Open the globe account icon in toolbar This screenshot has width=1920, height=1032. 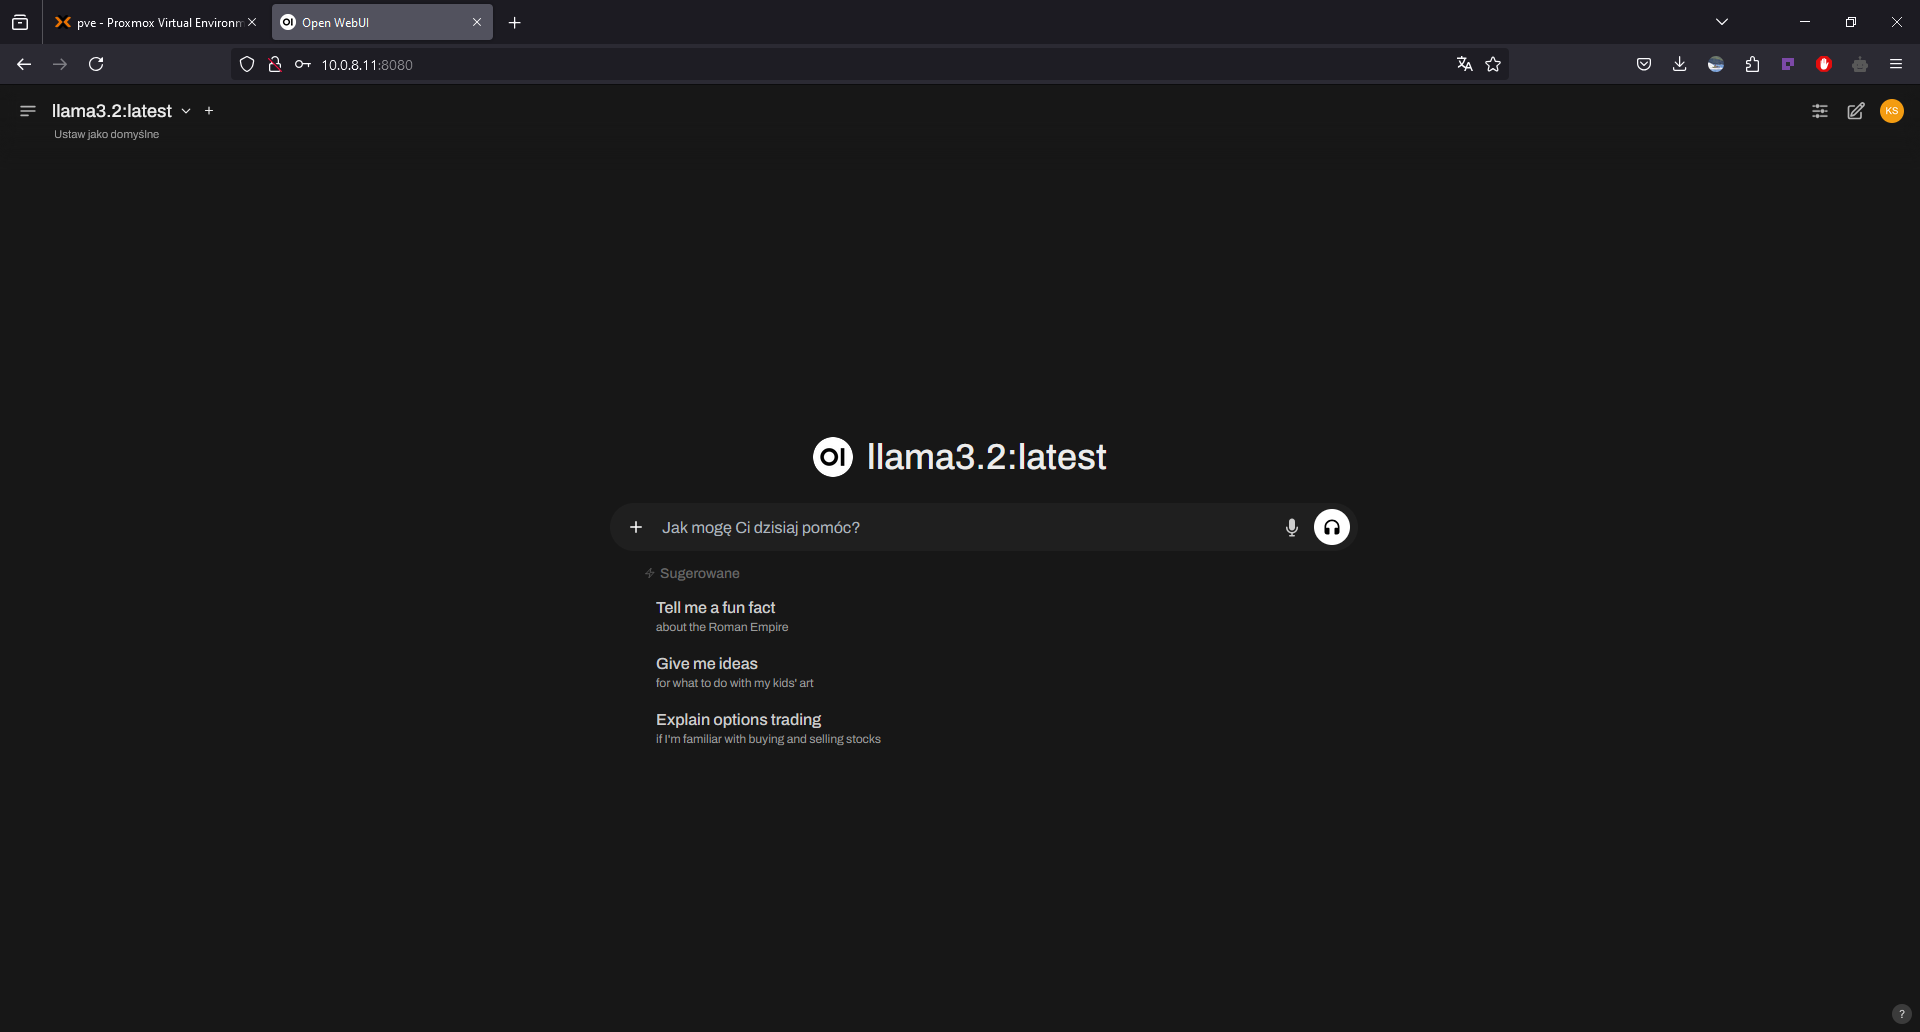[1716, 64]
